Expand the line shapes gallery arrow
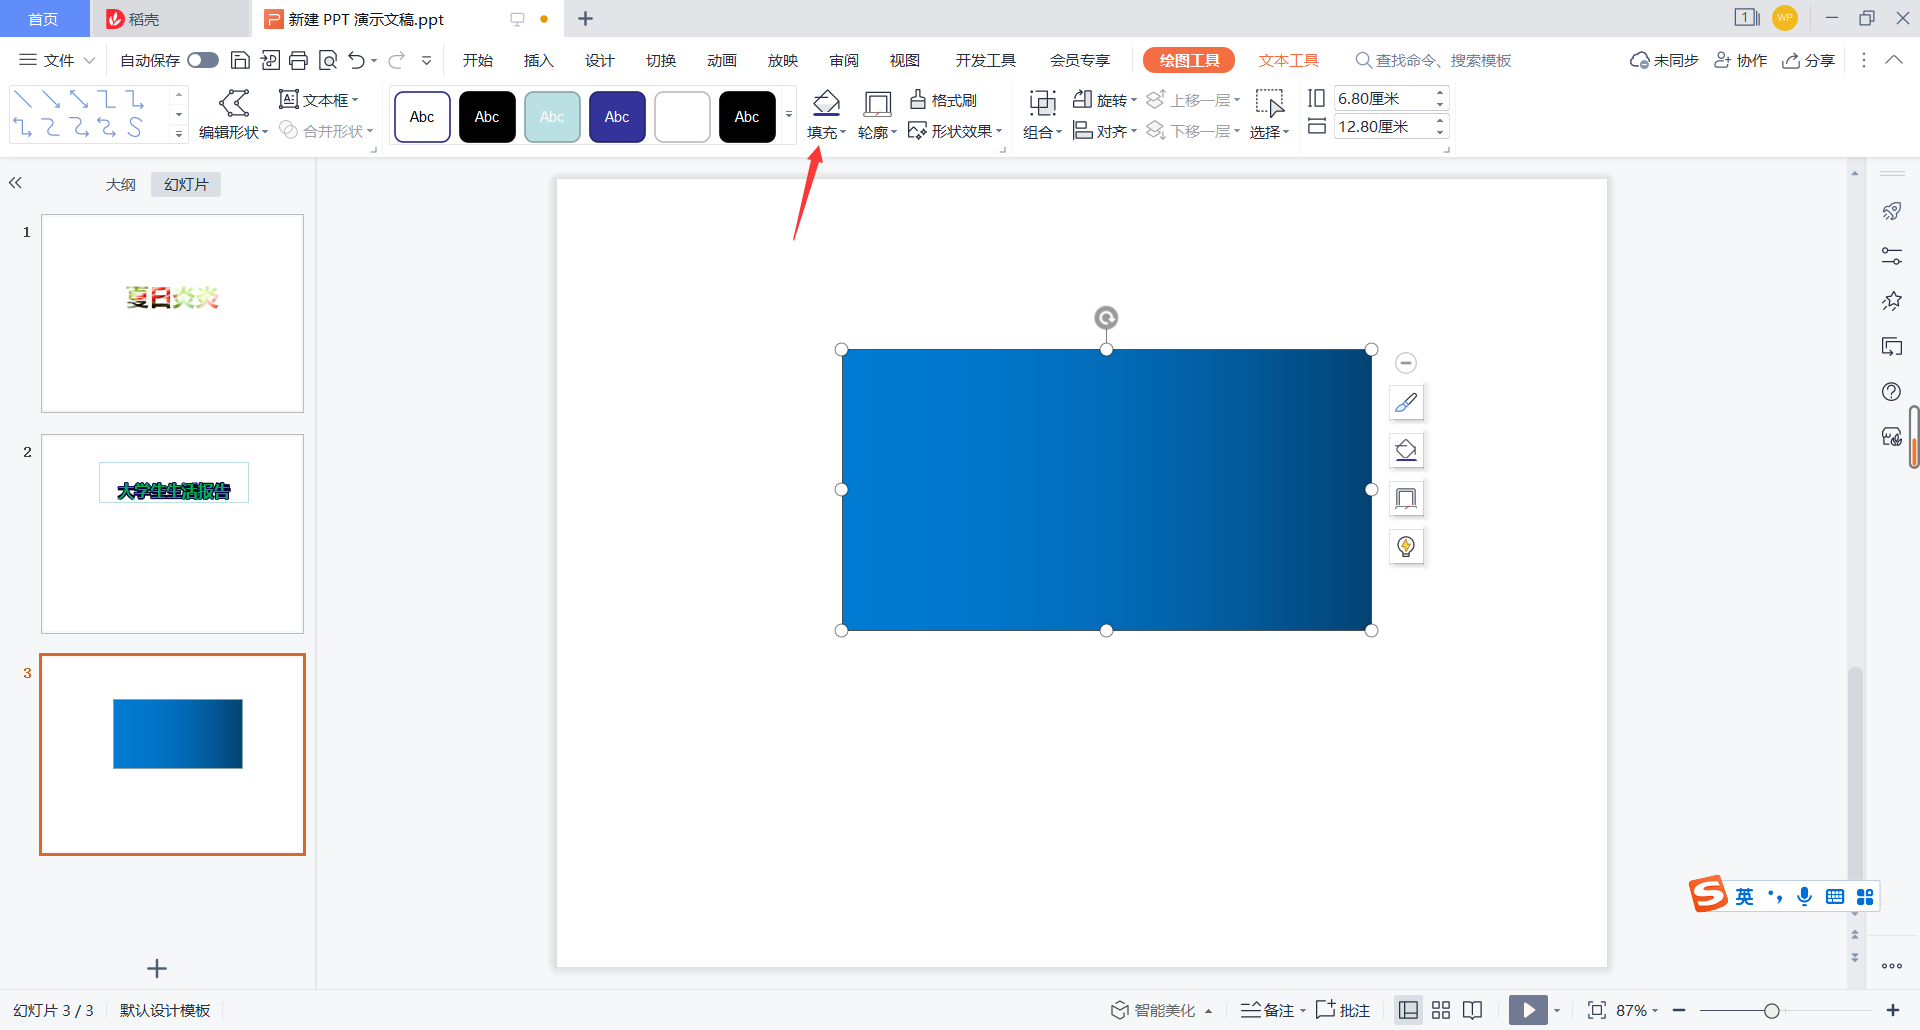This screenshot has height=1030, width=1920. point(179,134)
